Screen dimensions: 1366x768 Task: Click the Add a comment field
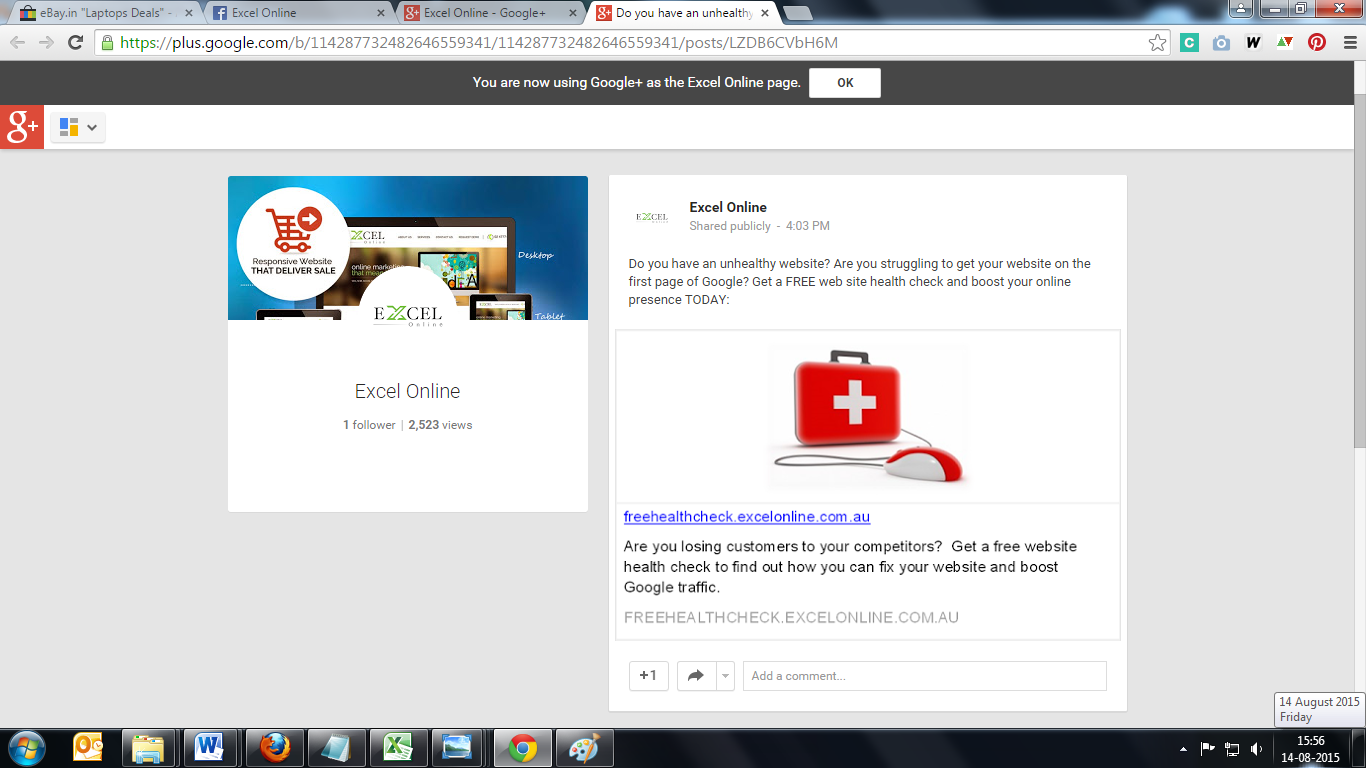click(x=925, y=676)
